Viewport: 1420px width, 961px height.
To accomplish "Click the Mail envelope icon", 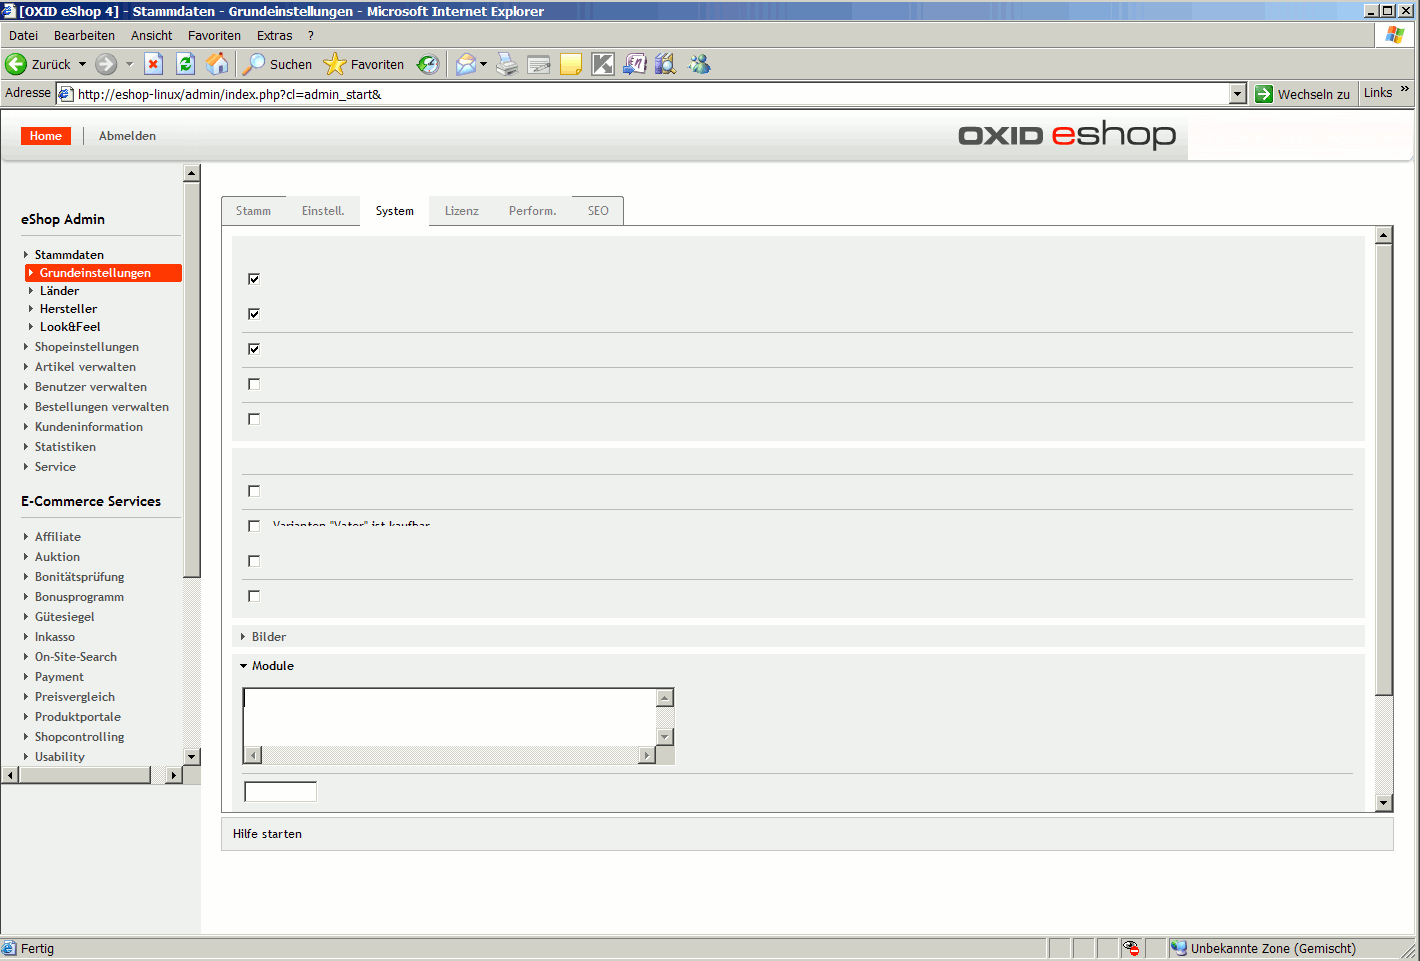I will tap(466, 64).
